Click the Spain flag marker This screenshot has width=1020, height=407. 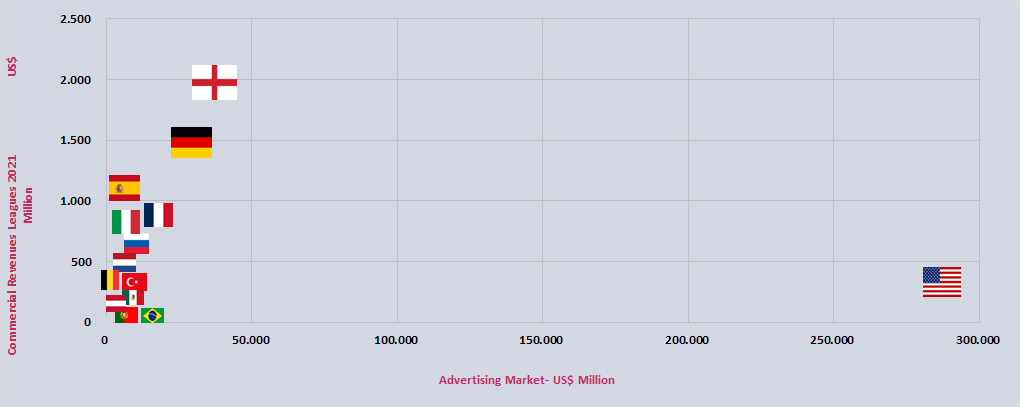(124, 188)
